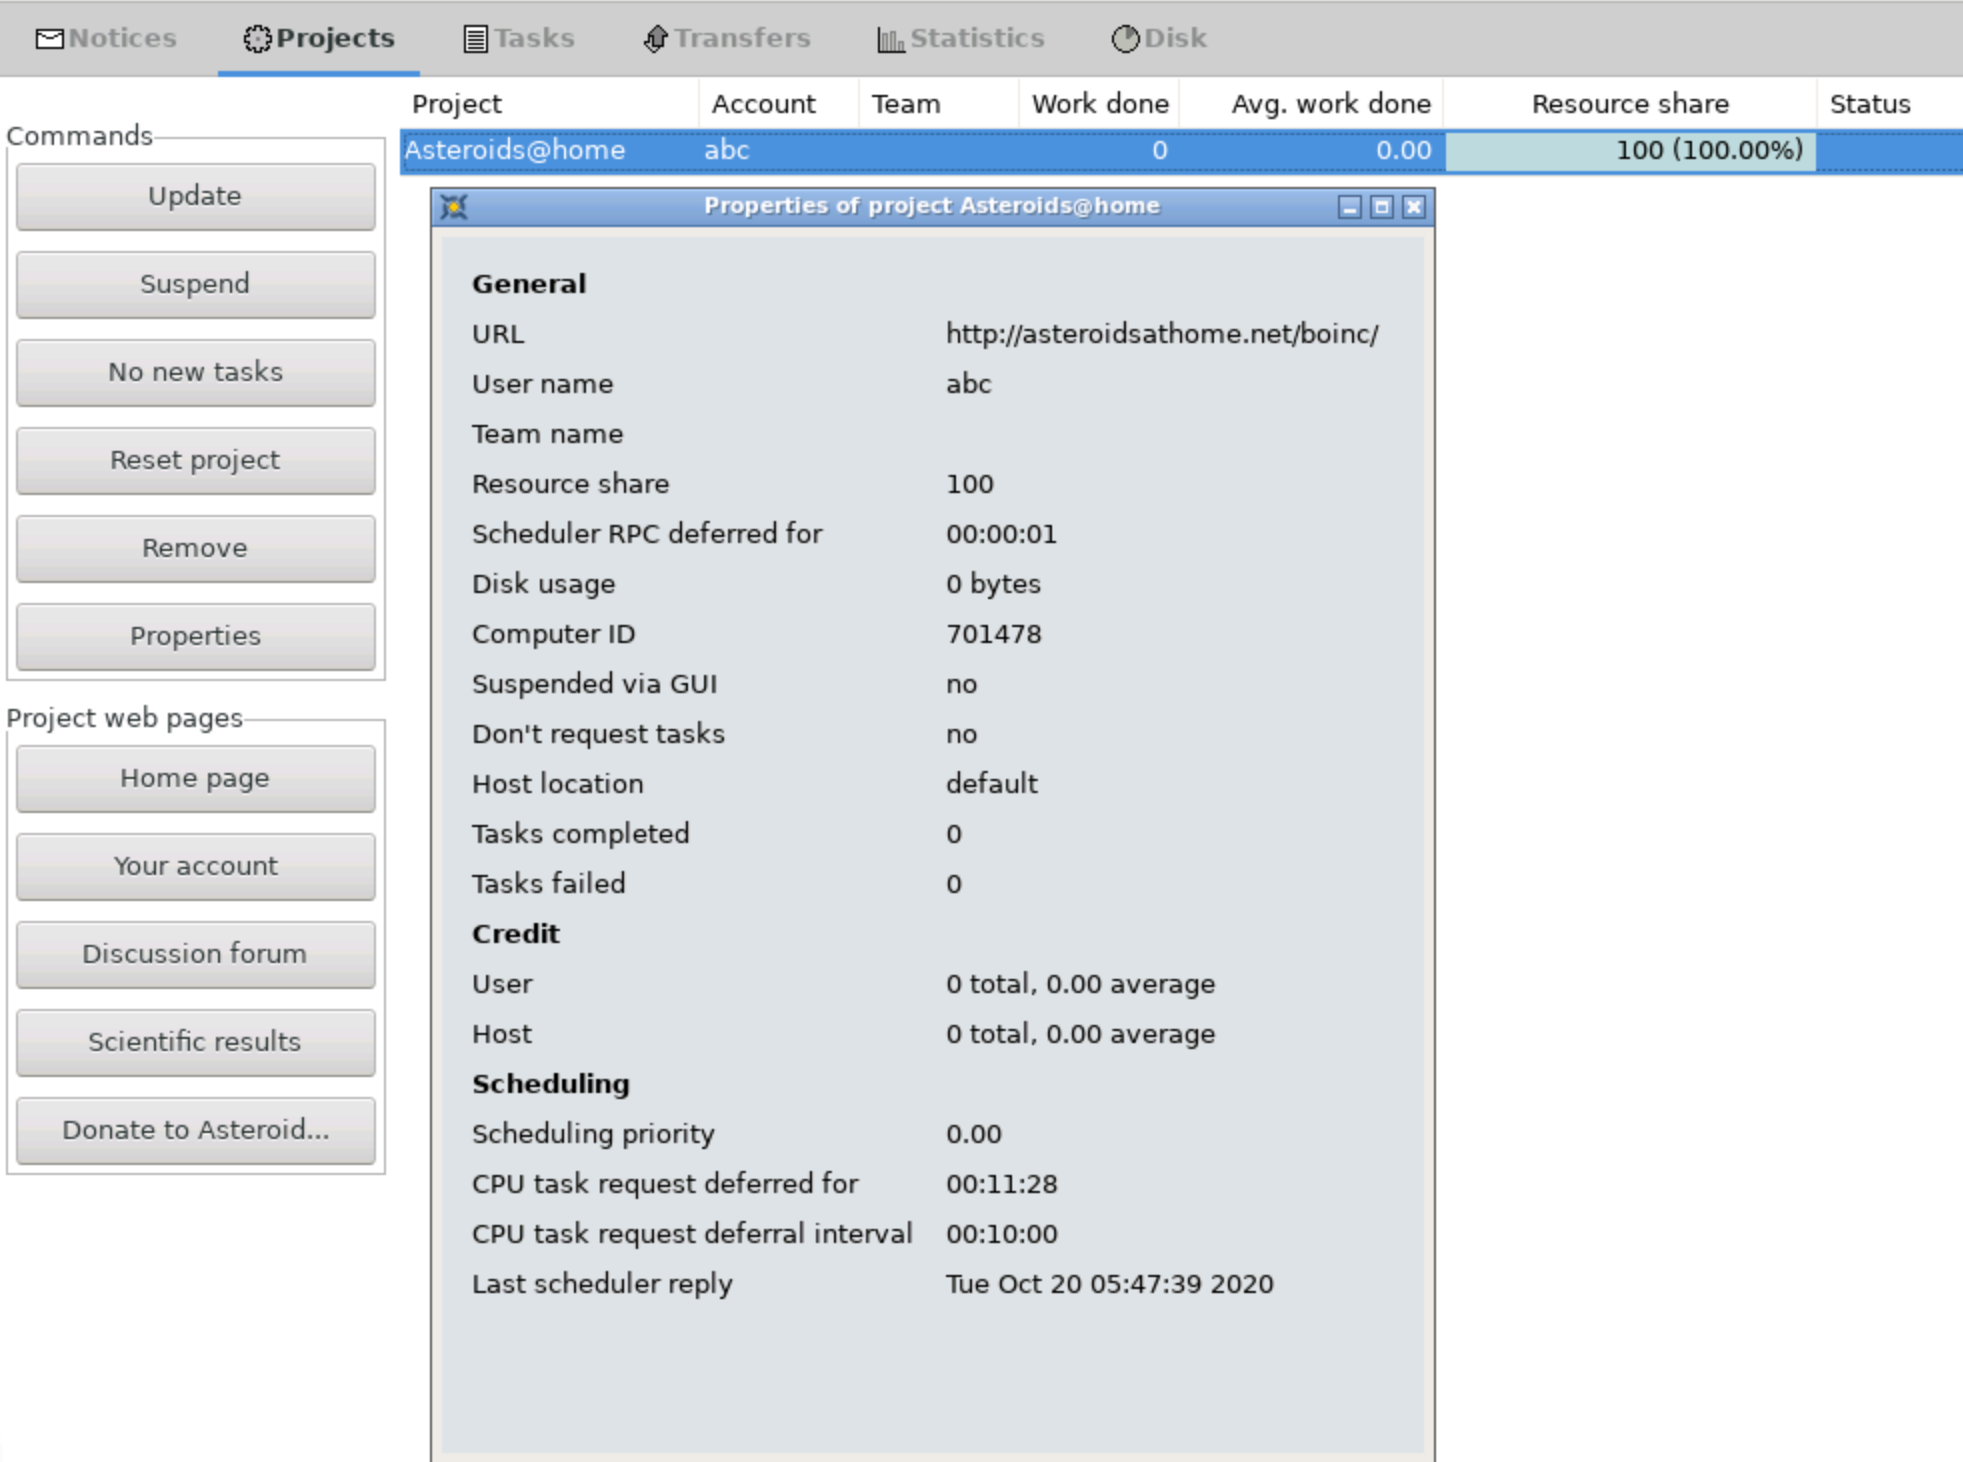This screenshot has height=1462, width=1963.
Task: Open the Scientific results page
Action: pos(195,1042)
